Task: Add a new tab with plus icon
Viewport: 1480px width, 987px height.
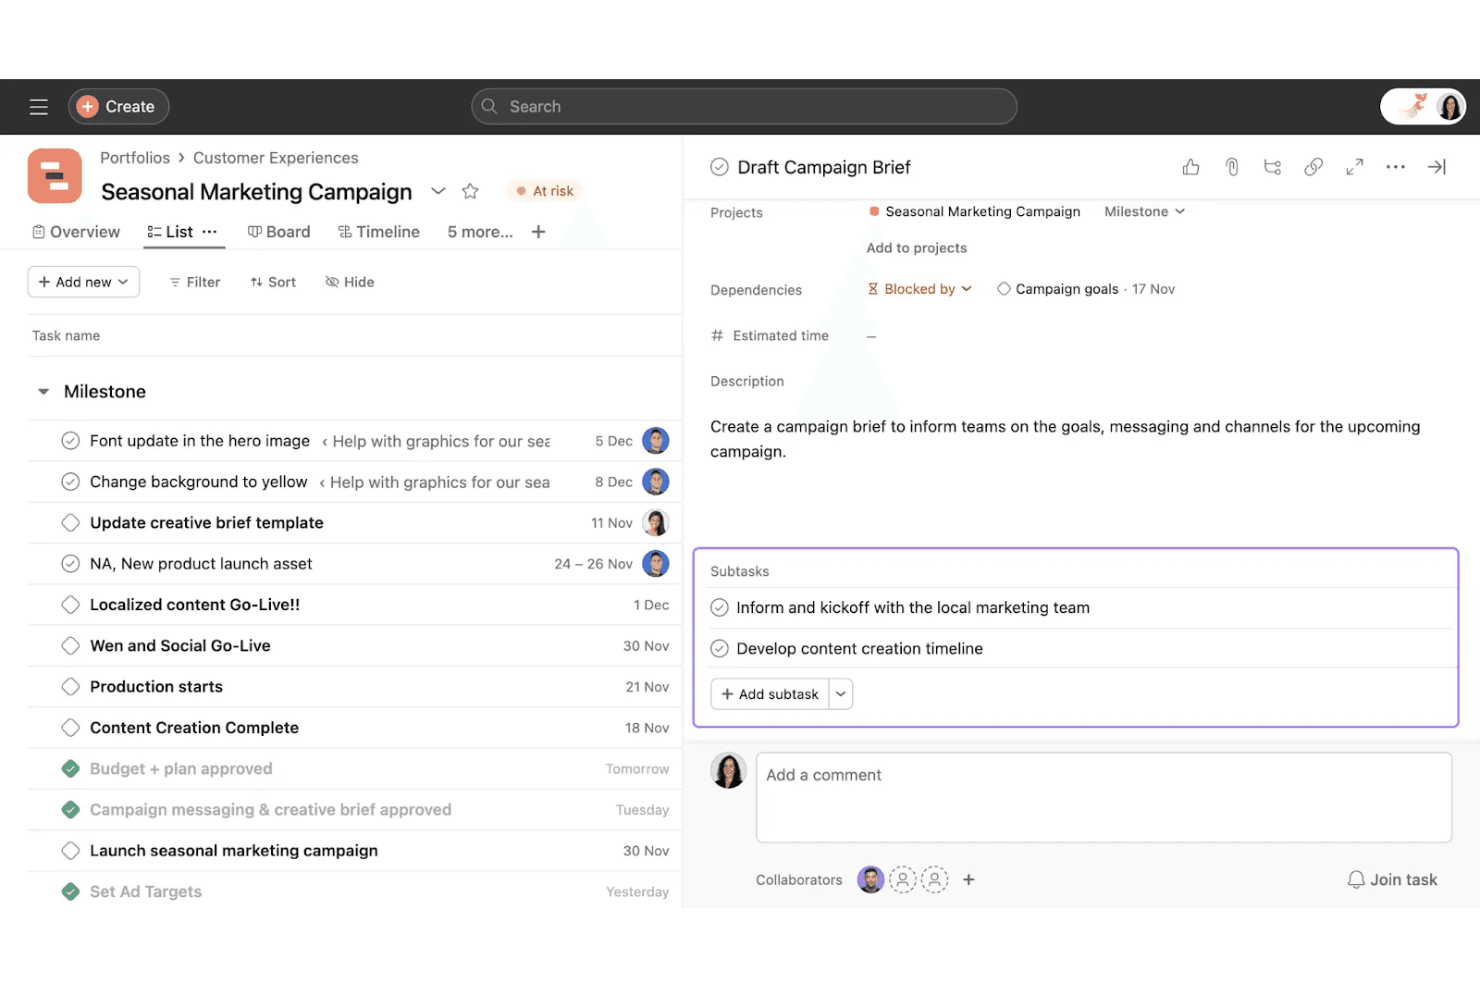Action: pyautogui.click(x=538, y=232)
